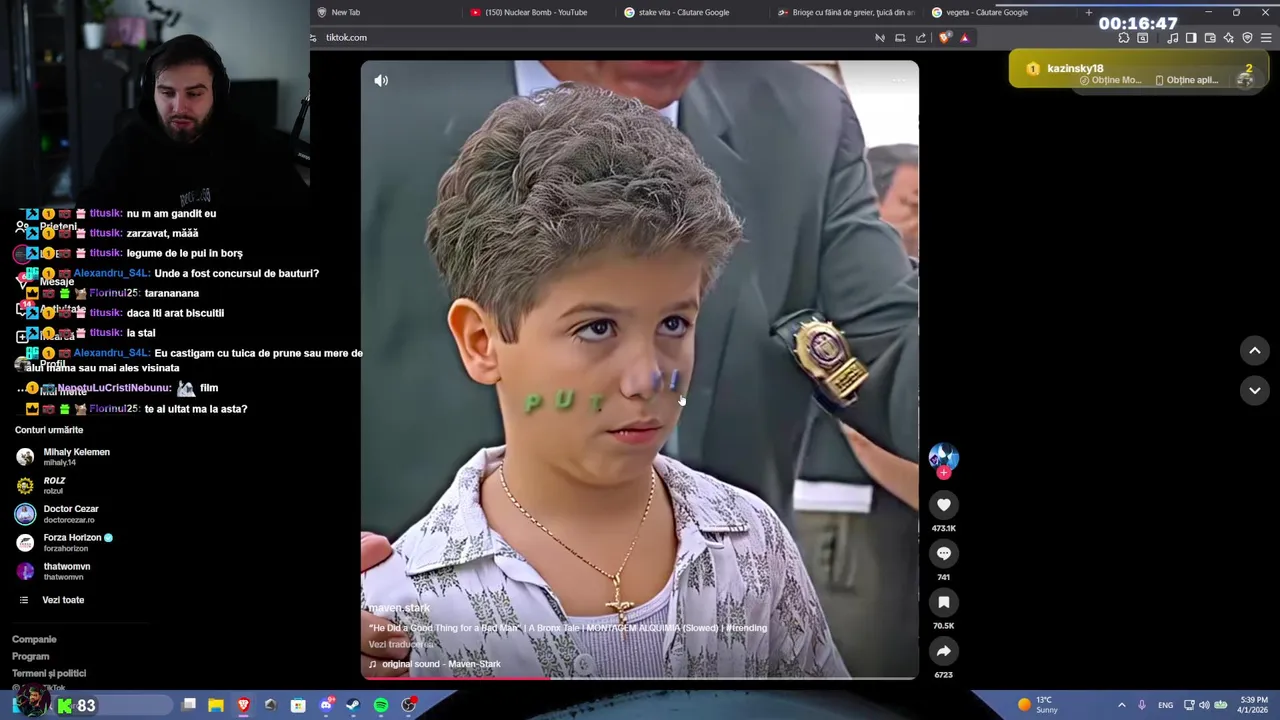Open the video comments icon

tap(943, 554)
